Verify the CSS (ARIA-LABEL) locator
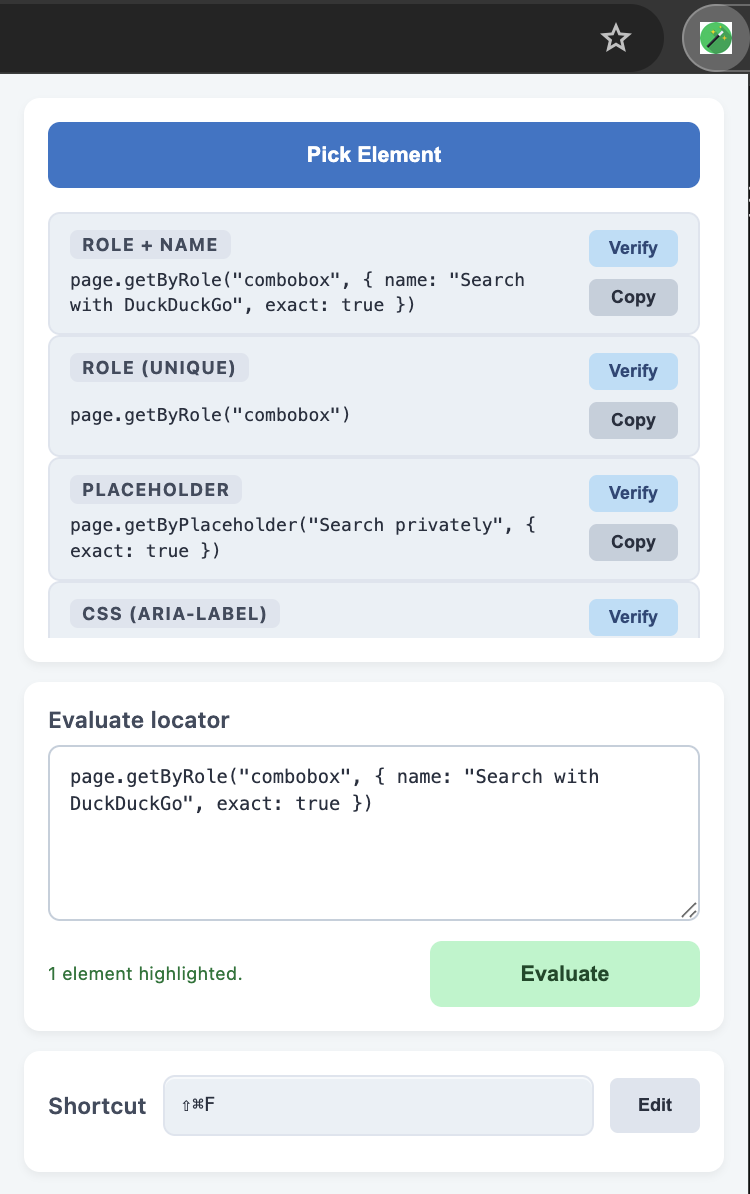This screenshot has height=1194, width=750. [633, 617]
